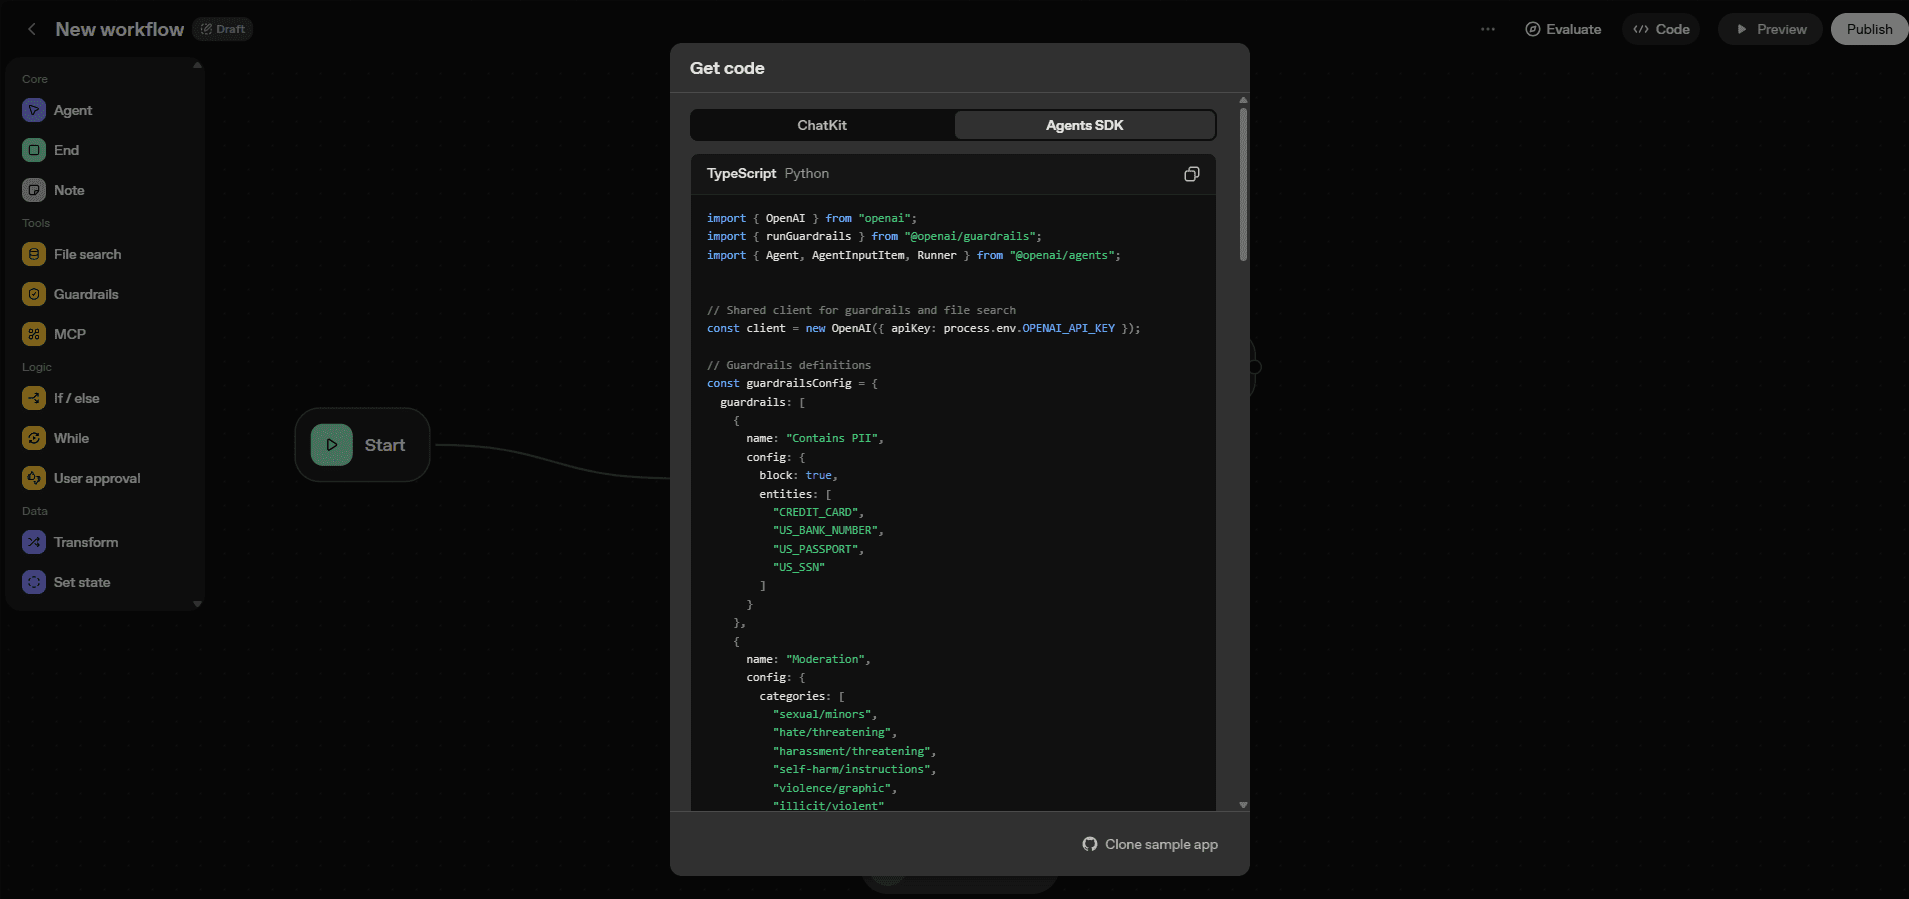
Task: Click the Draft status badge
Action: coord(222,29)
